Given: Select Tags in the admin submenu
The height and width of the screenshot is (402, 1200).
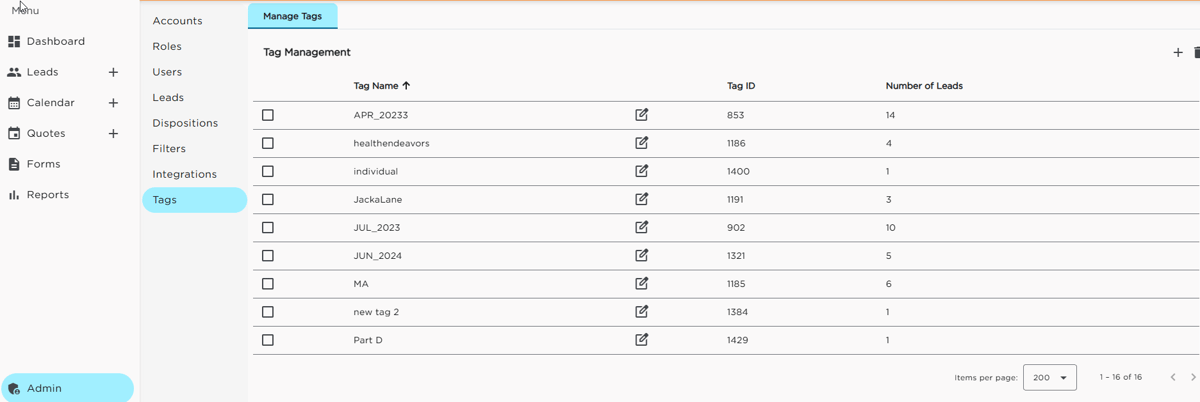Looking at the screenshot, I should tap(194, 200).
